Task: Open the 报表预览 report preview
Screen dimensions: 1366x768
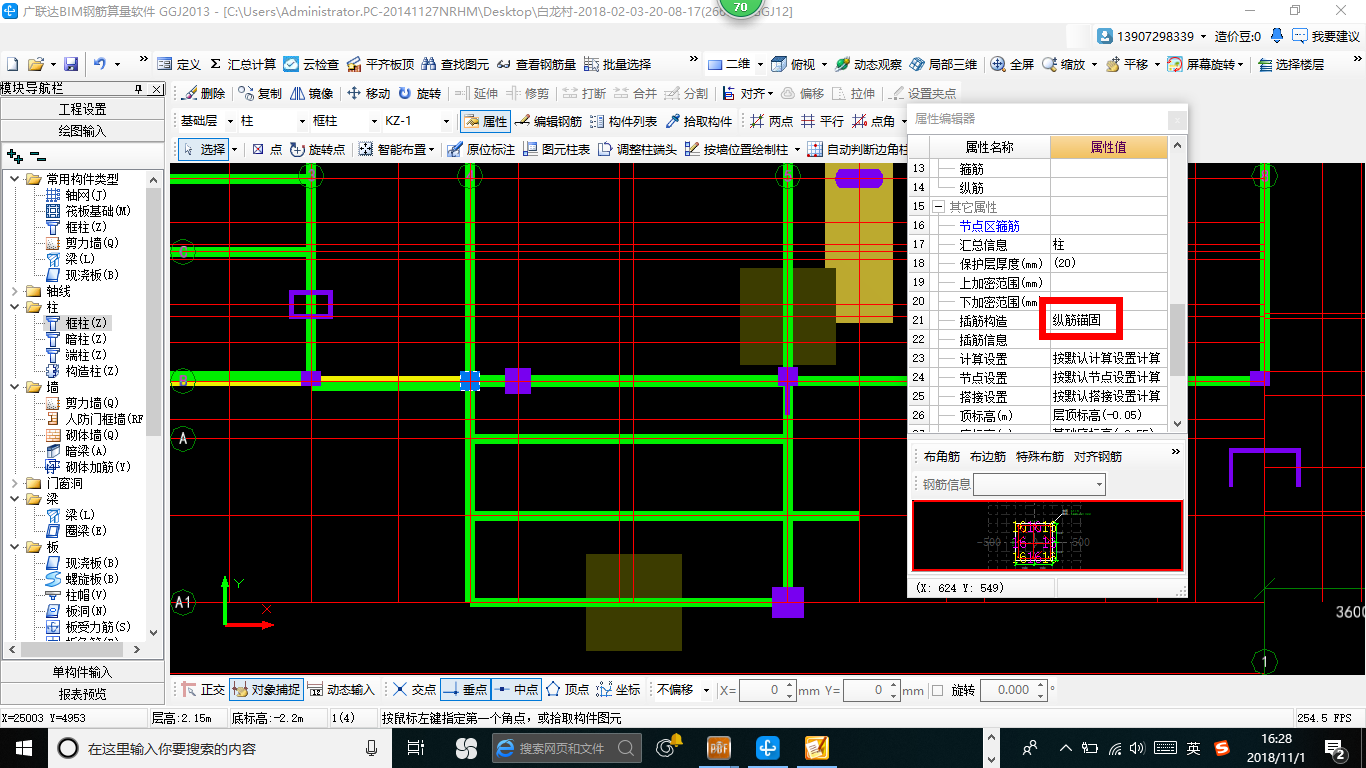Action: (x=83, y=693)
